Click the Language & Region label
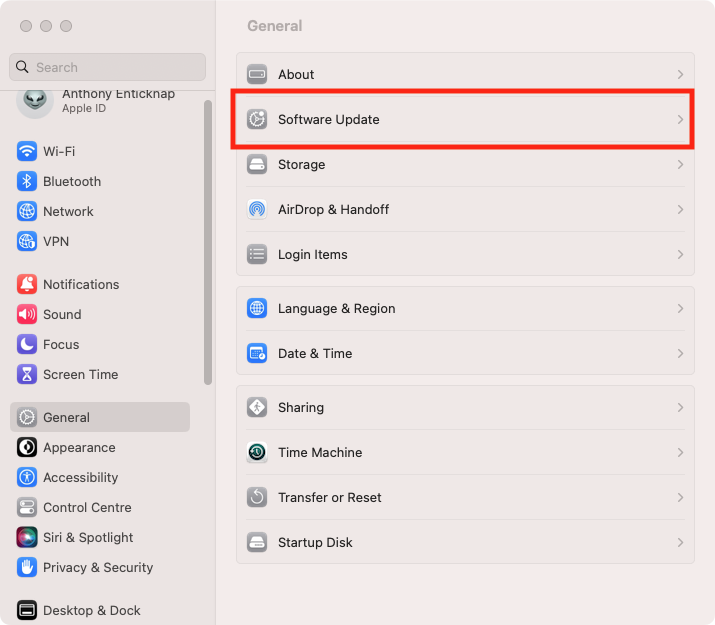 pos(337,309)
